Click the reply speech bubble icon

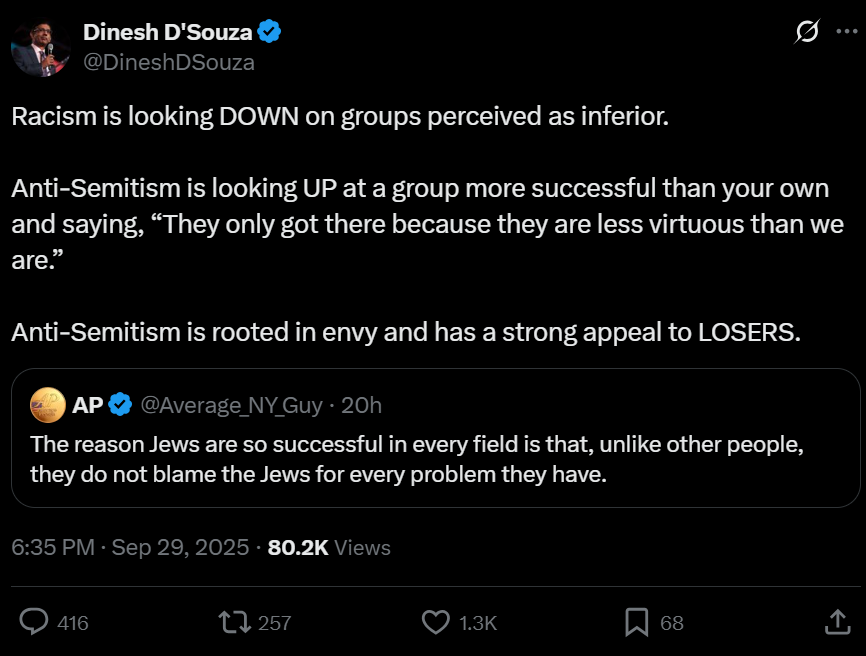[34, 622]
